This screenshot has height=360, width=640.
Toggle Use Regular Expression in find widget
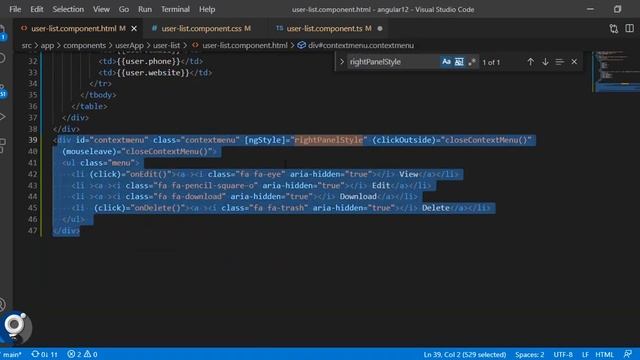point(472,62)
